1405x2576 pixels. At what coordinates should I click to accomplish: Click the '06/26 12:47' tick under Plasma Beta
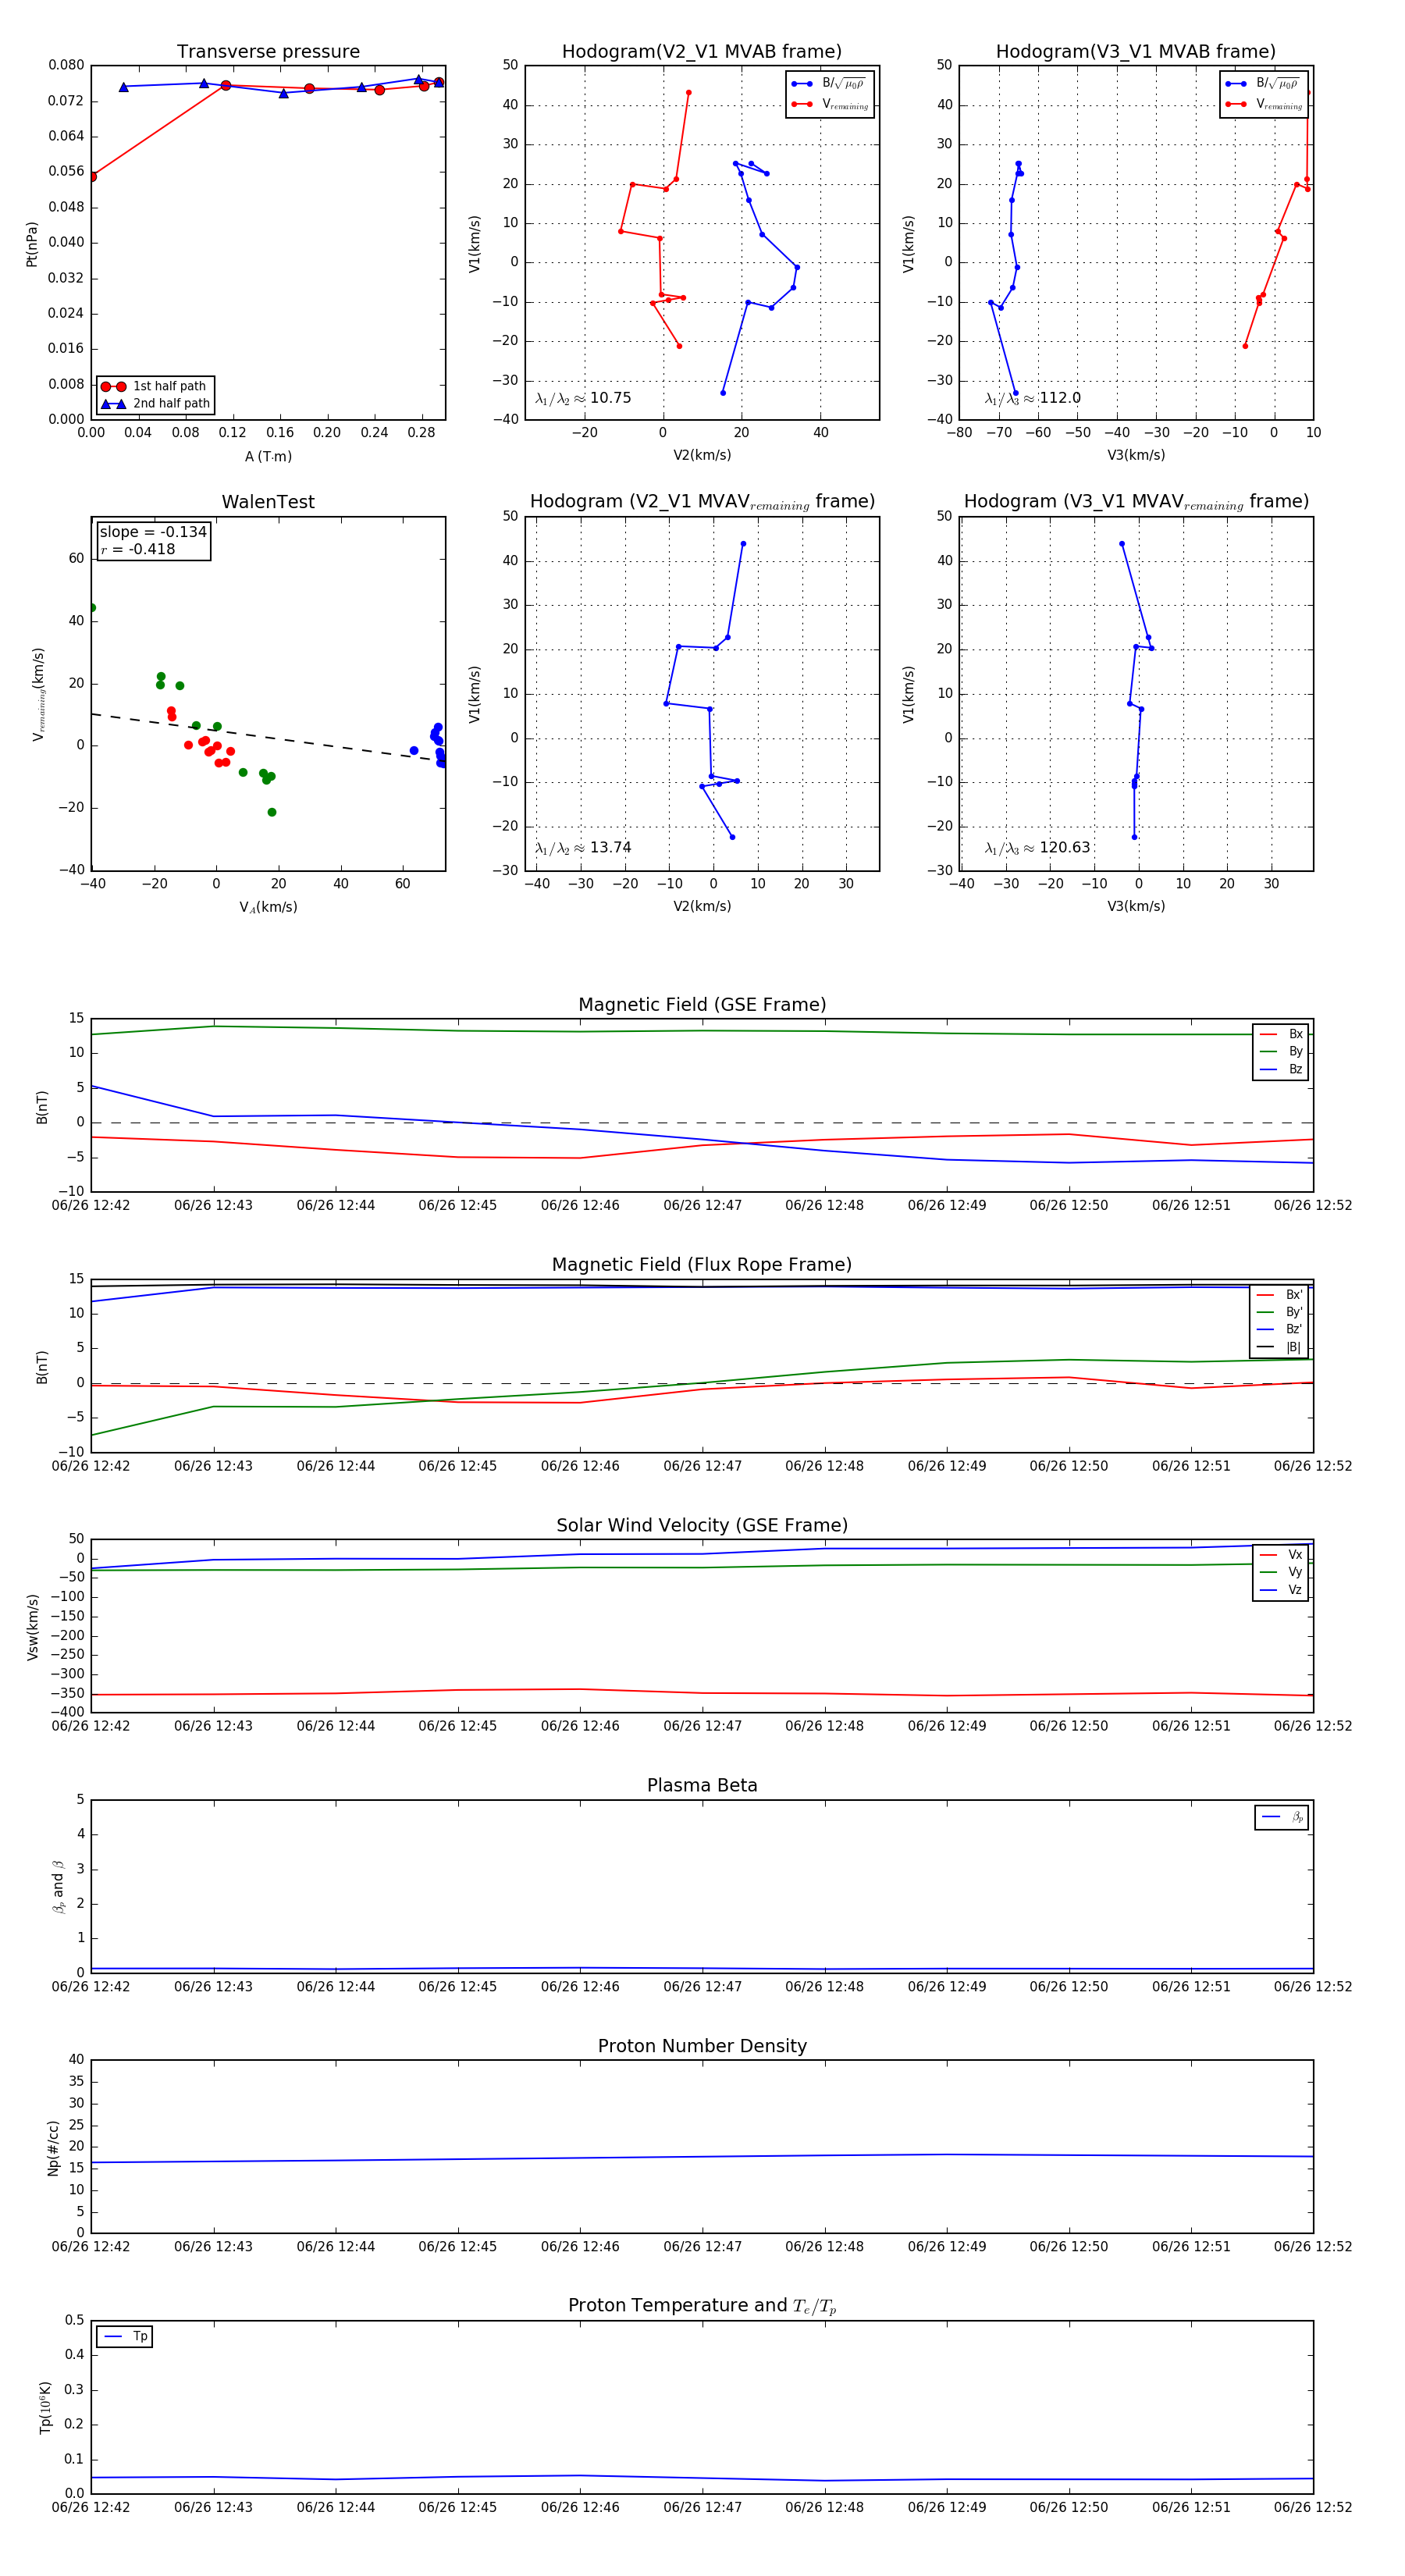(x=702, y=1986)
